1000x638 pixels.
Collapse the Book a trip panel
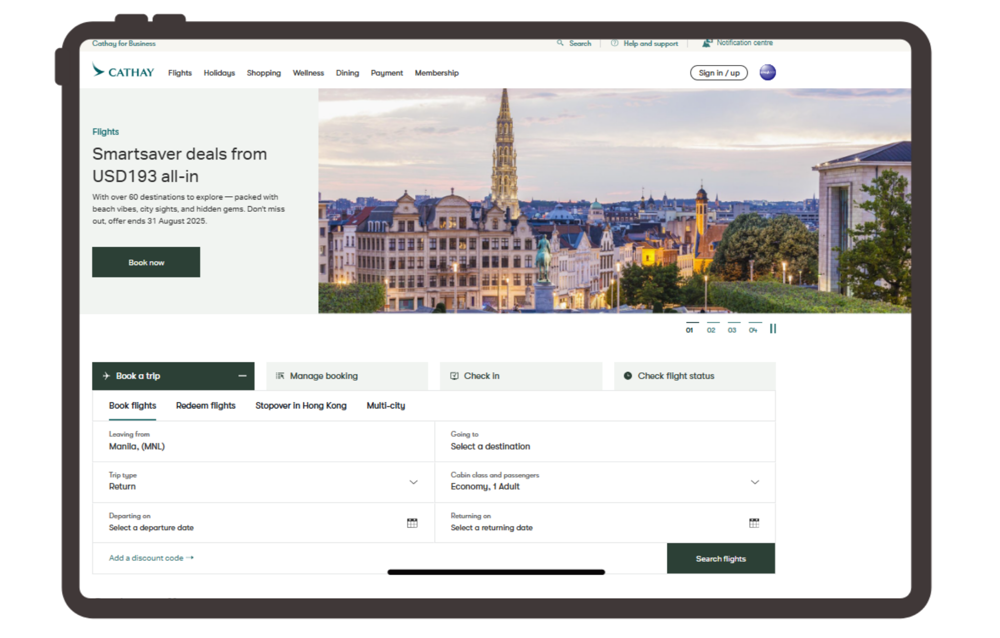tap(242, 376)
